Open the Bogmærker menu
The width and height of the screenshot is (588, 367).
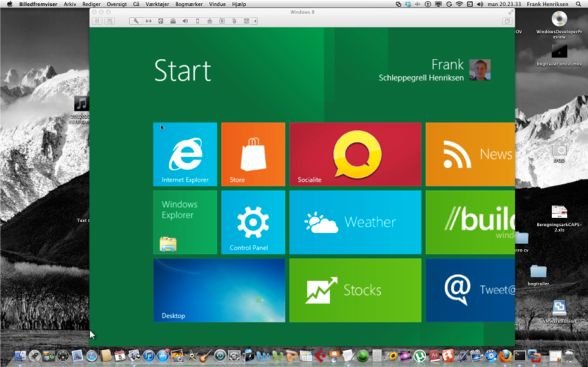pyautogui.click(x=189, y=4)
